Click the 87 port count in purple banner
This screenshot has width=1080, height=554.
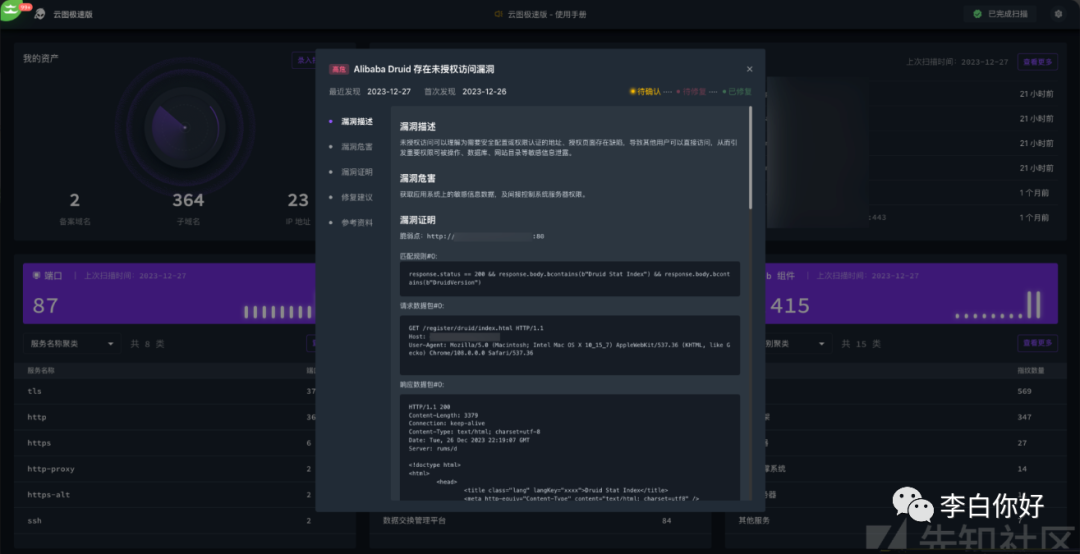click(x=45, y=305)
